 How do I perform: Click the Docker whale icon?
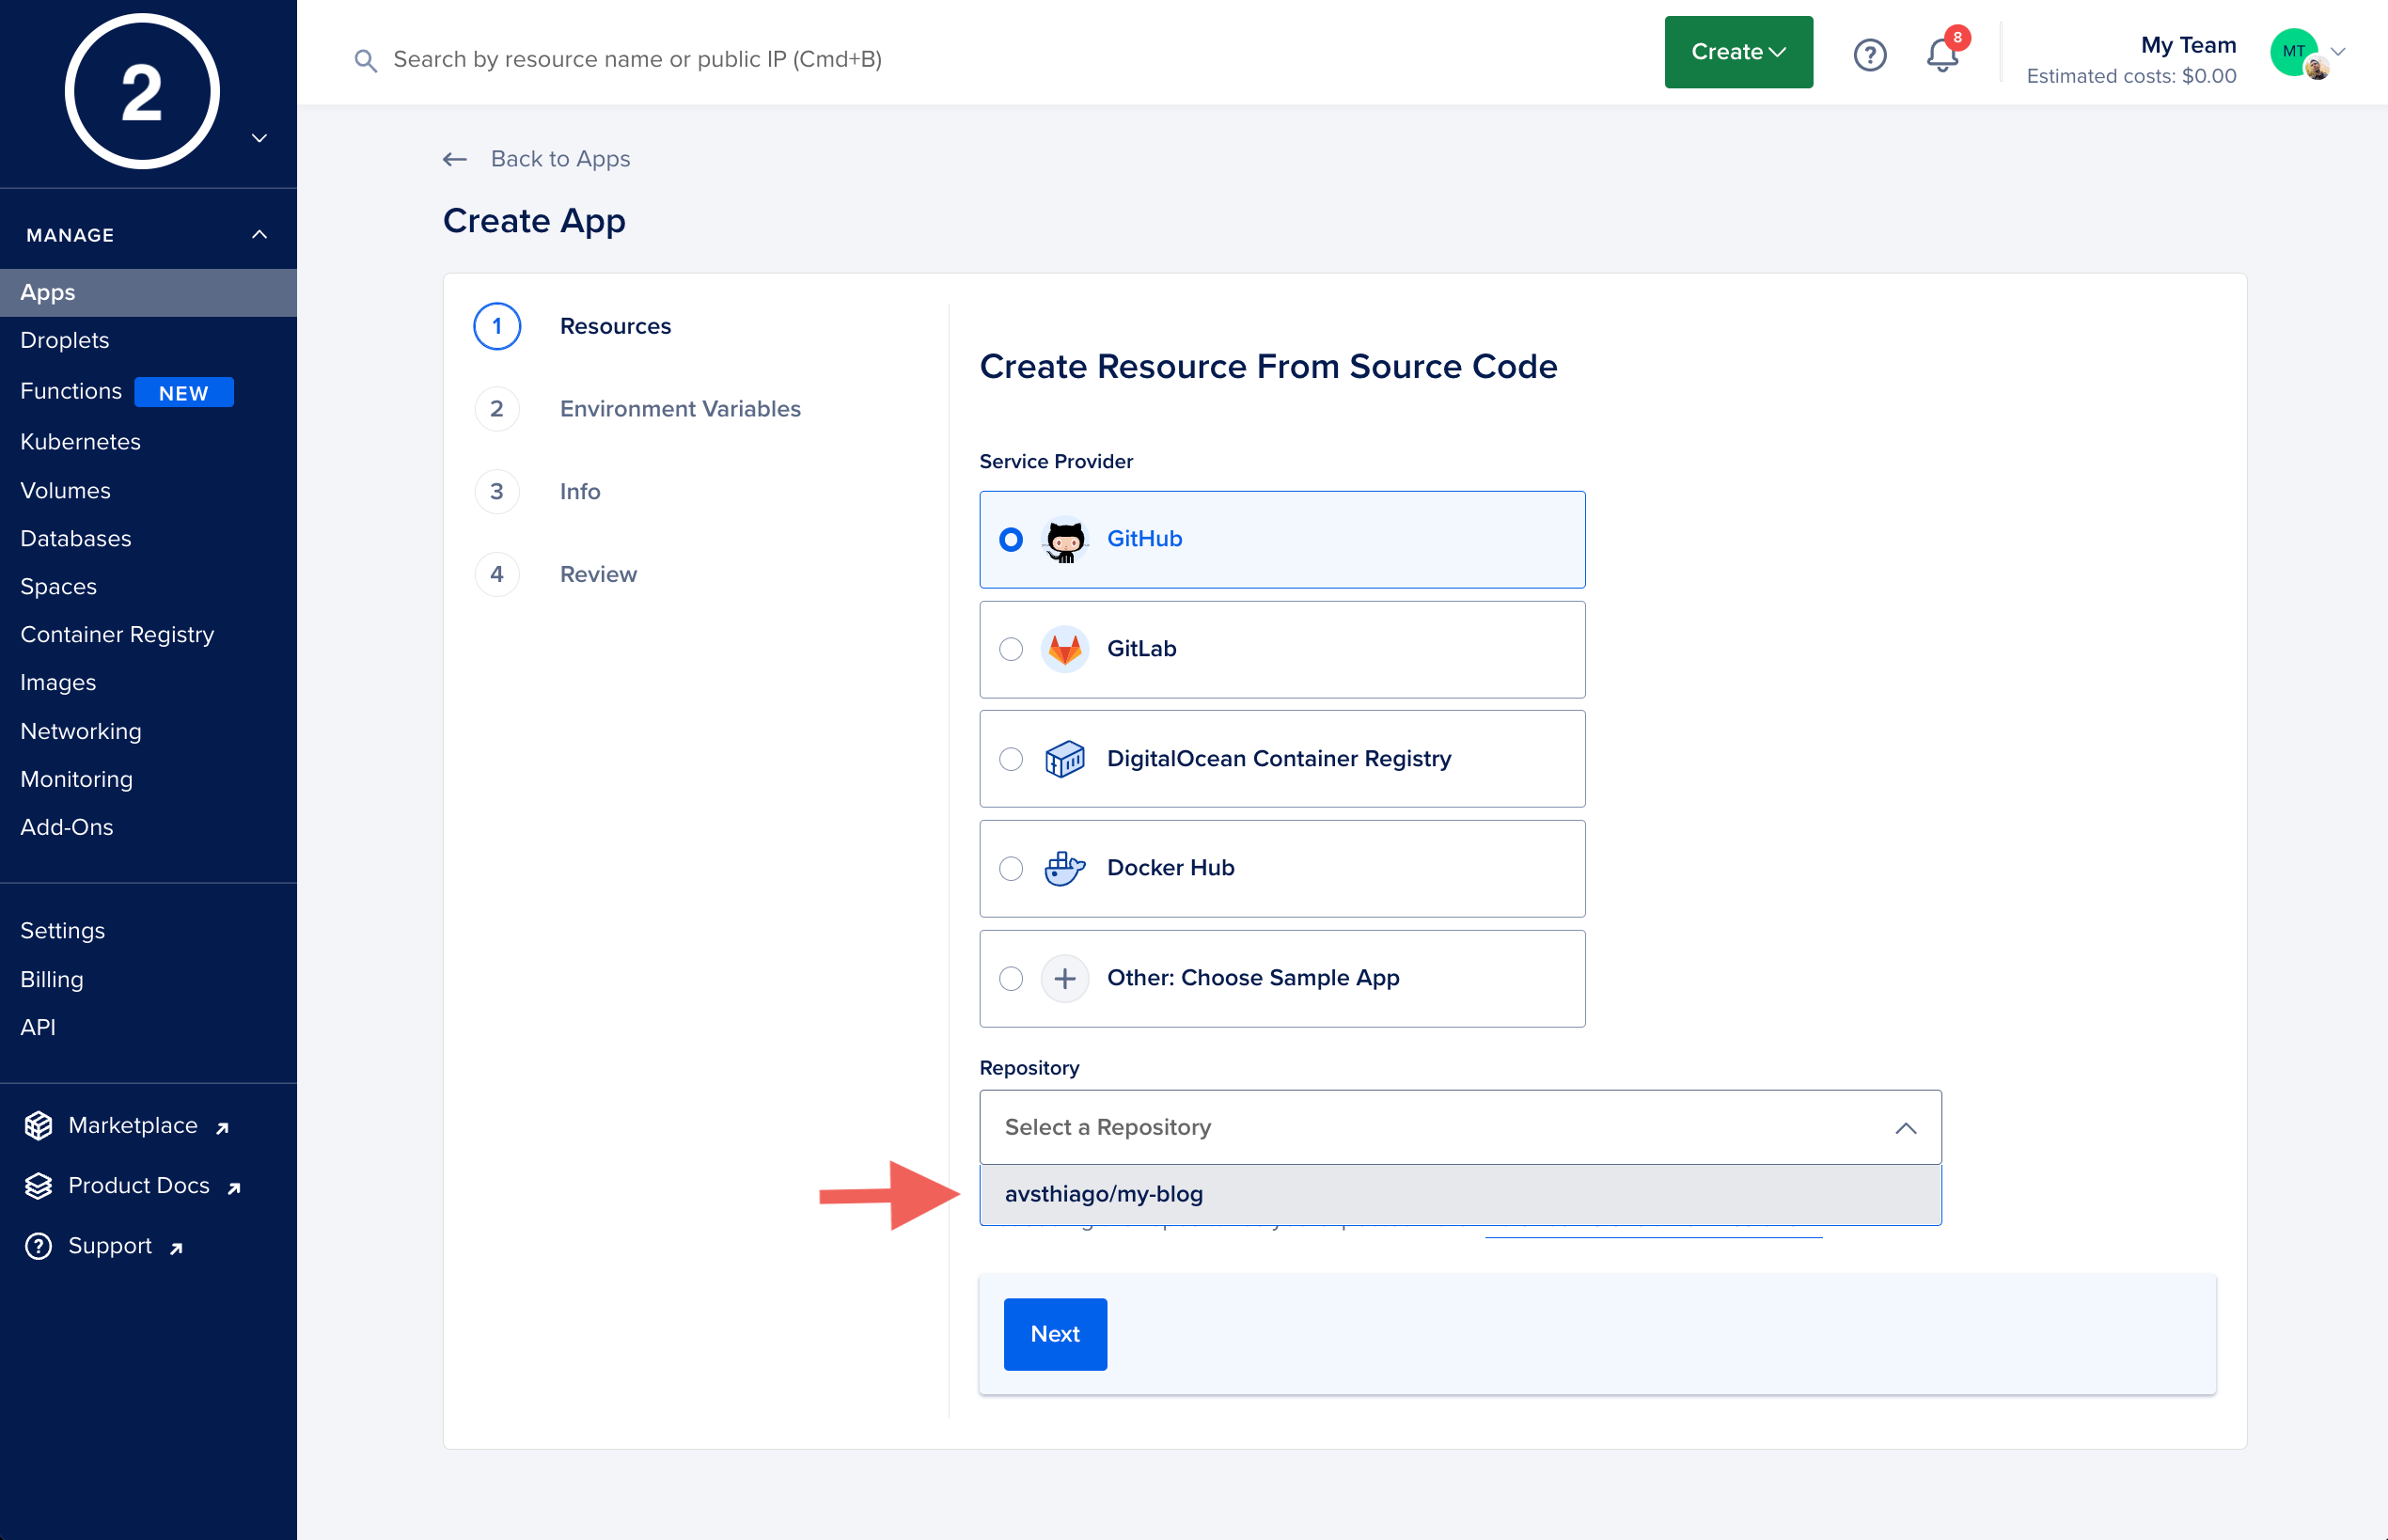1065,868
